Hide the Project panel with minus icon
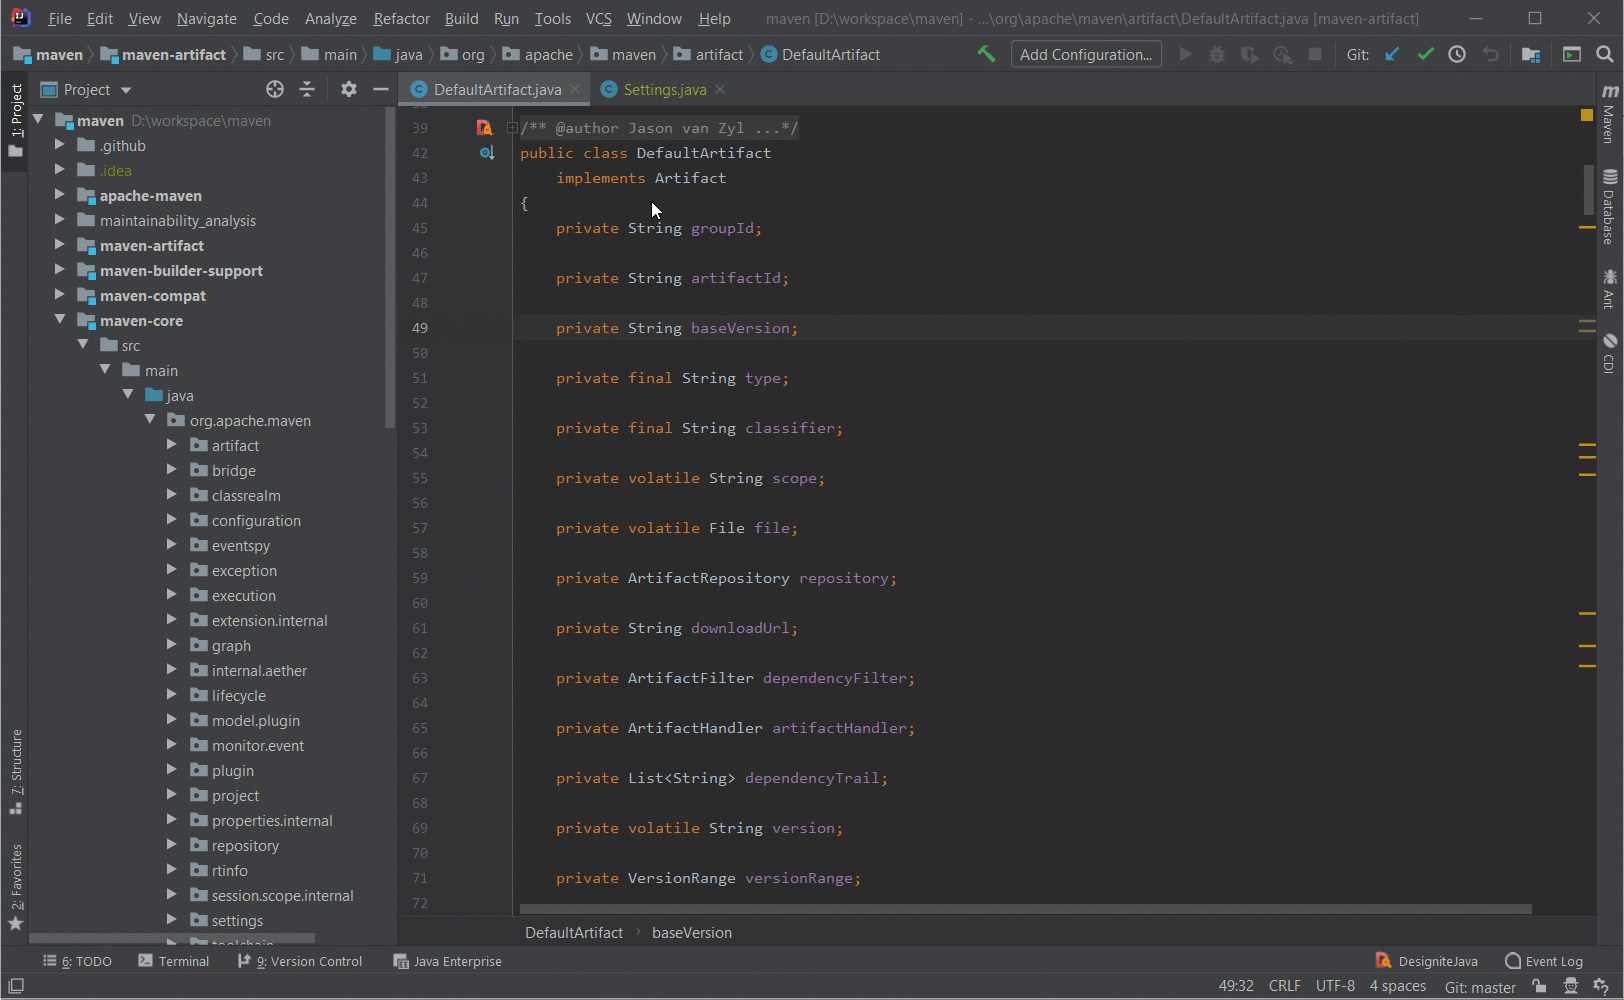 380,89
